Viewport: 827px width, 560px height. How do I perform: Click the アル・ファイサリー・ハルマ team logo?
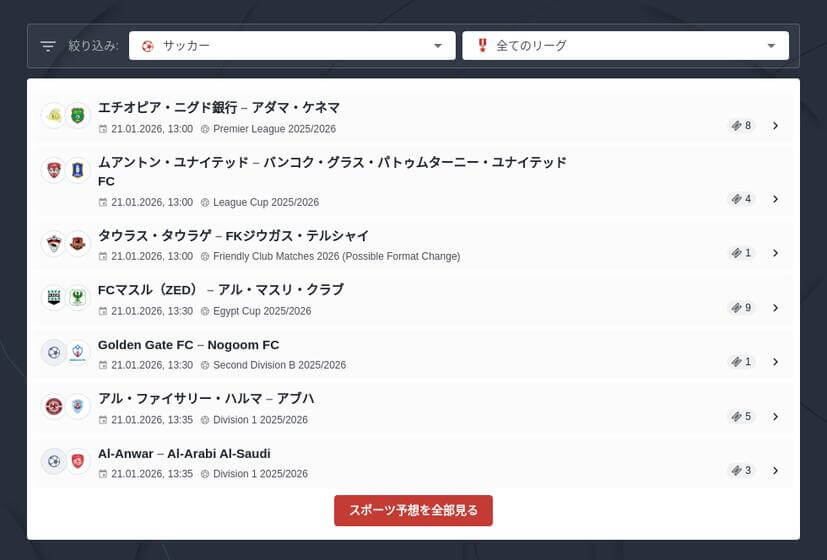click(54, 407)
